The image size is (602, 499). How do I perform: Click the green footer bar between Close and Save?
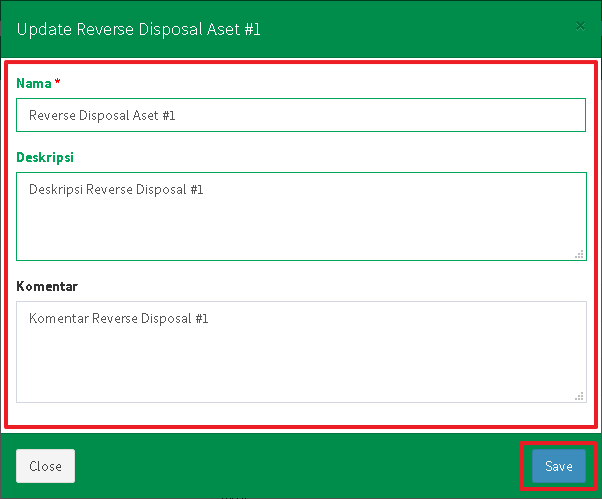click(x=300, y=466)
